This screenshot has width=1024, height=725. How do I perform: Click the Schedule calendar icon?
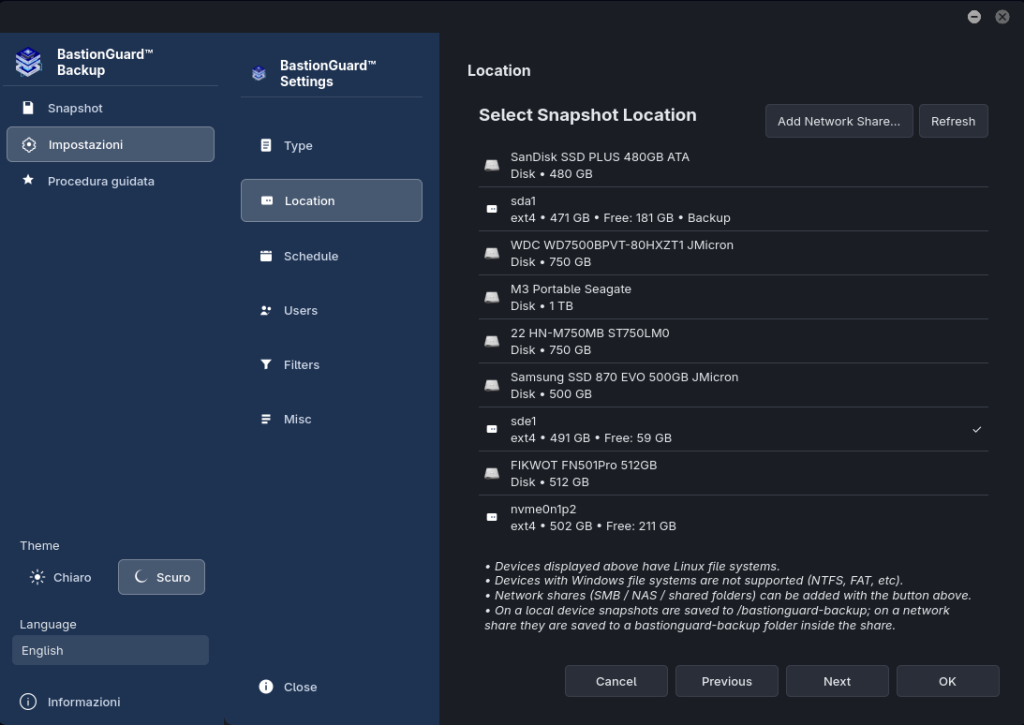(x=266, y=256)
